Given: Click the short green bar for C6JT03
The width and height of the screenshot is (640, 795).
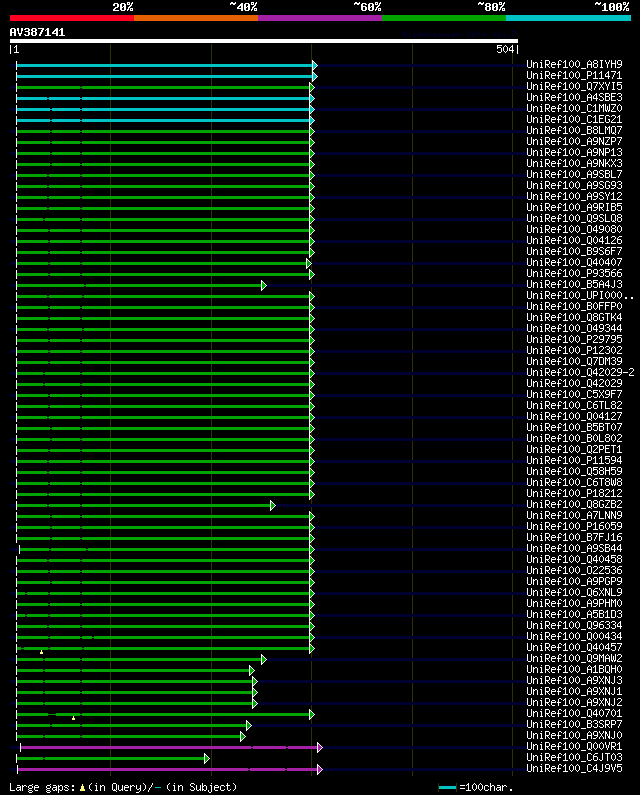Looking at the screenshot, I should tap(111, 758).
